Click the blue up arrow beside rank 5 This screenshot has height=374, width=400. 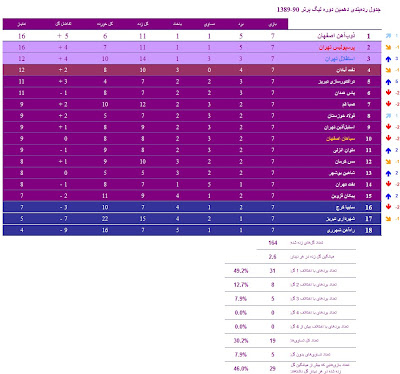click(388, 82)
